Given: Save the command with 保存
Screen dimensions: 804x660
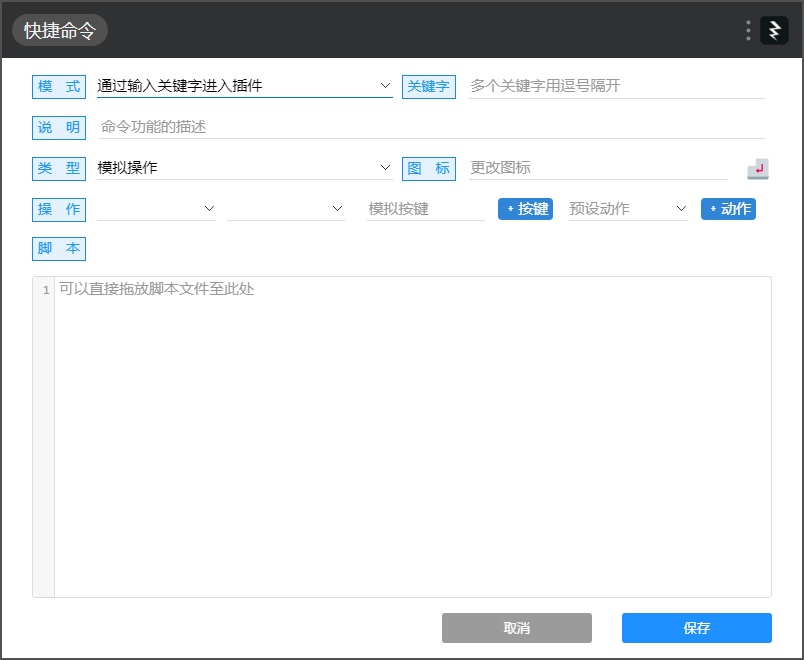Looking at the screenshot, I should 696,628.
